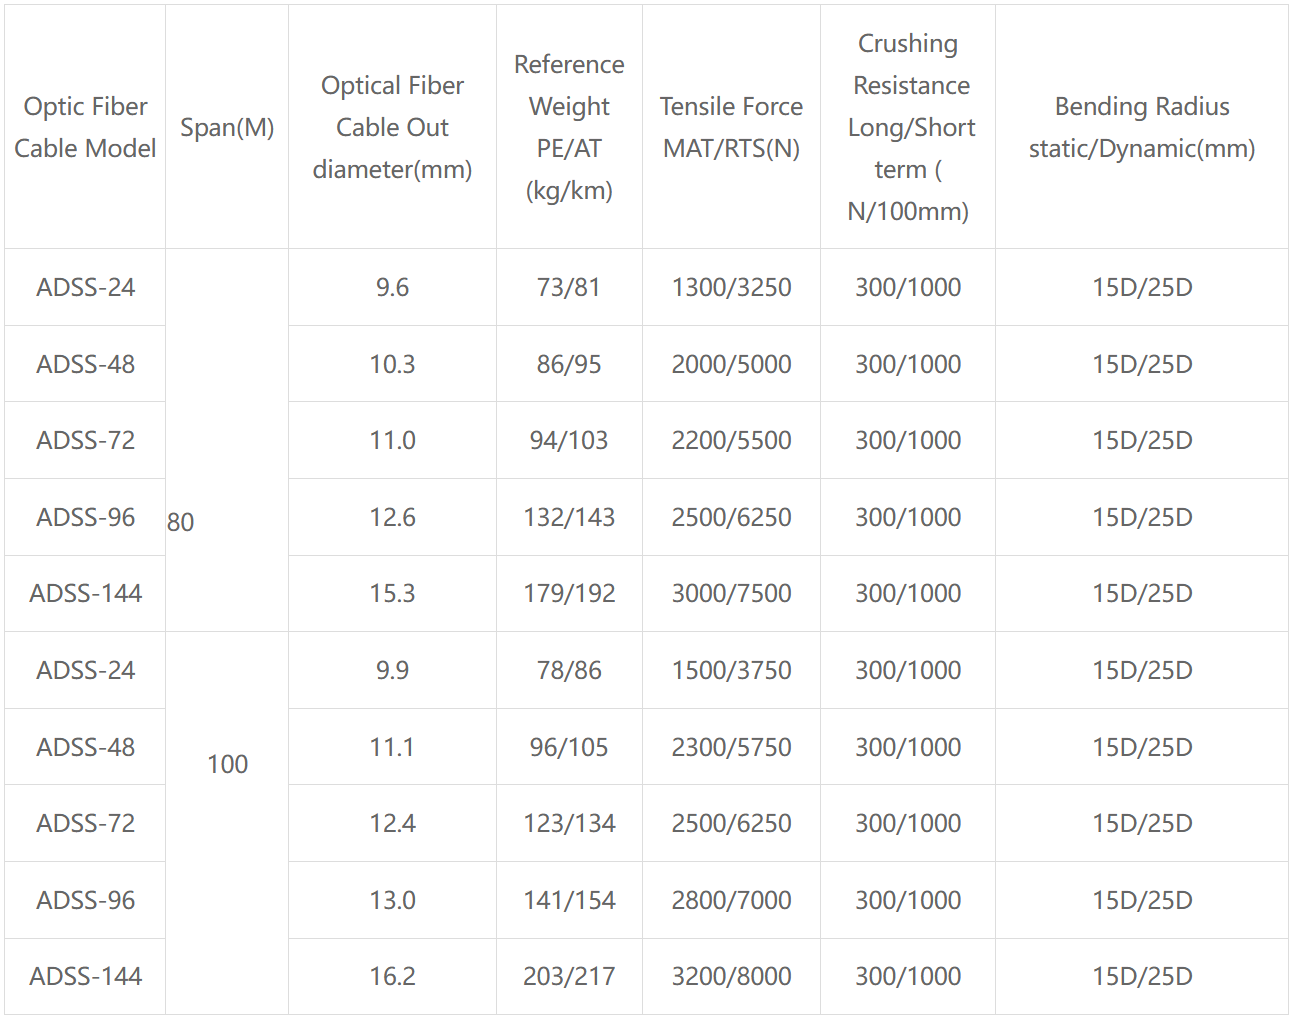The image size is (1296, 1023).
Task: Click the 1300/3250 tensile force cell
Action: click(731, 287)
